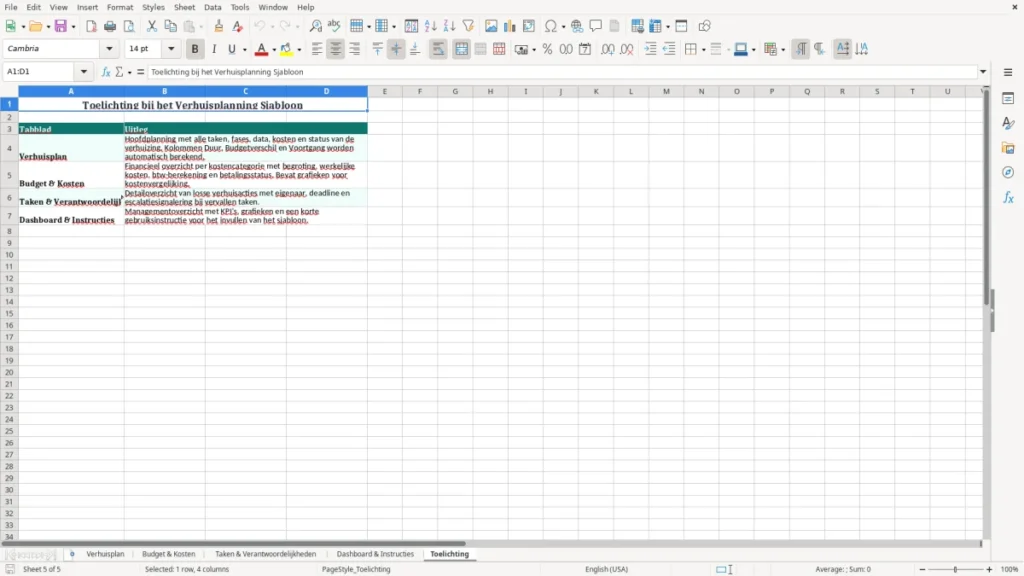Switch to the Verhuisplan sheet tab
This screenshot has width=1024, height=576.
click(105, 554)
